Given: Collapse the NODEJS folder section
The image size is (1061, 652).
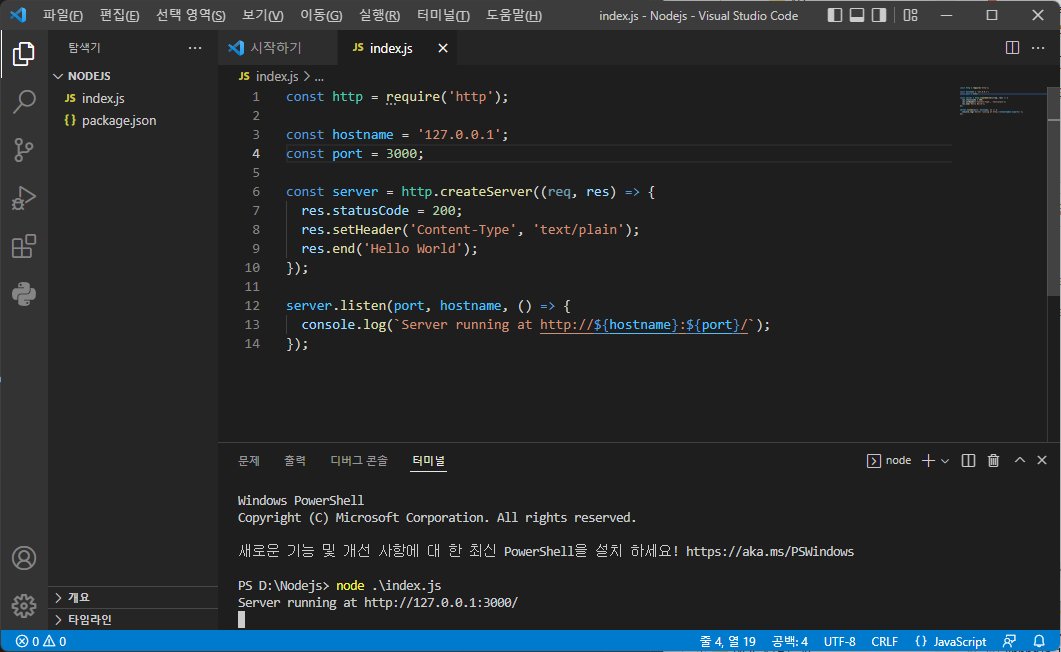Looking at the screenshot, I should point(133,76).
